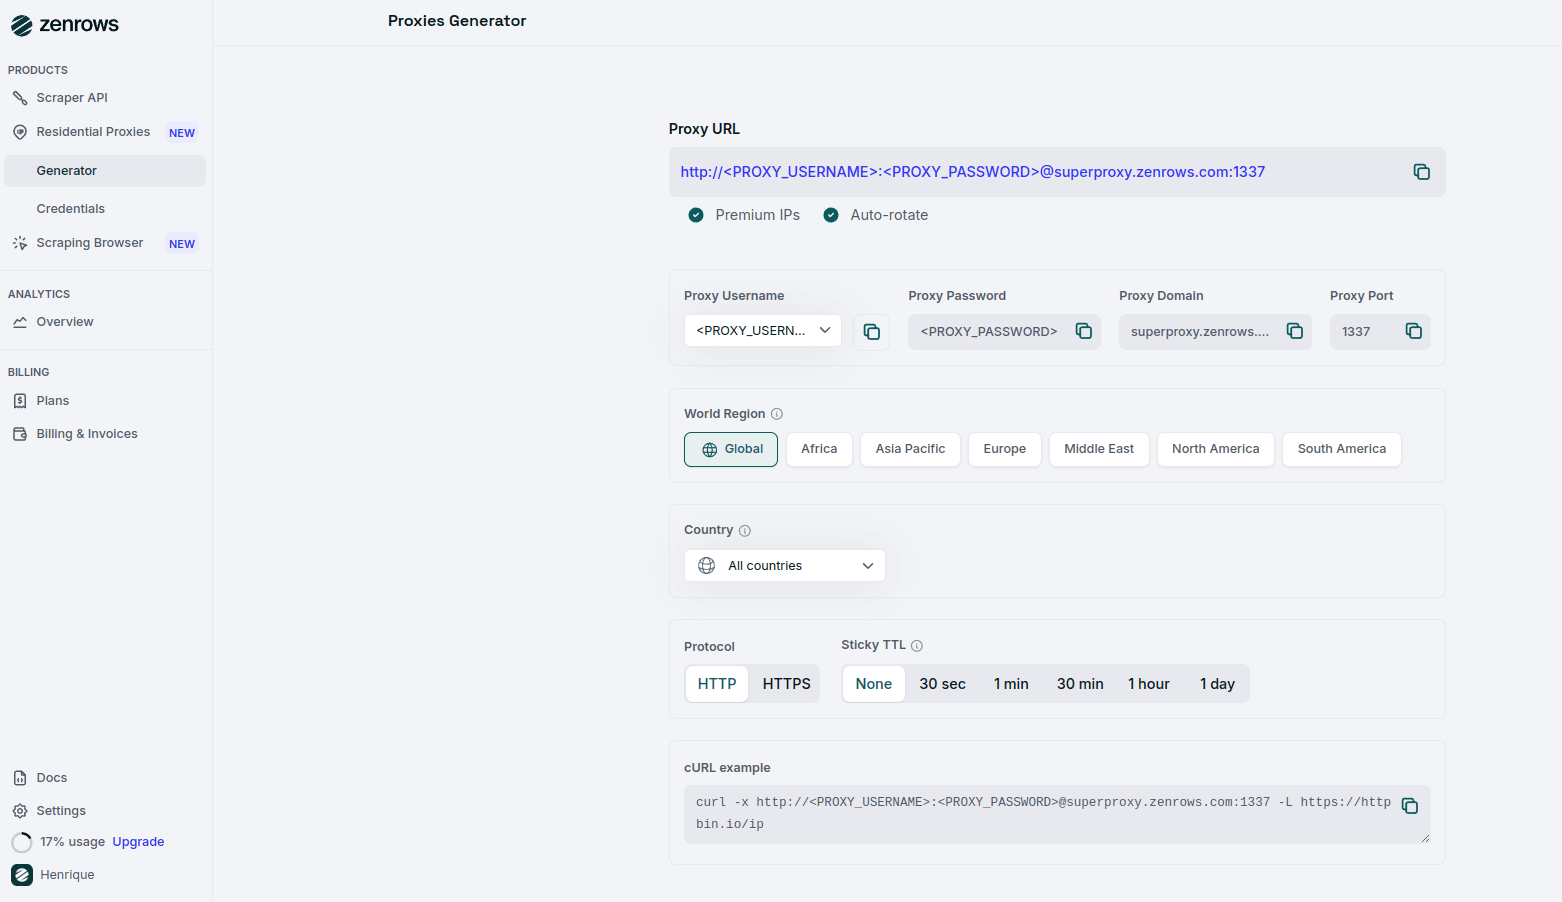Select the North America region
The width and height of the screenshot is (1562, 902).
(x=1216, y=449)
